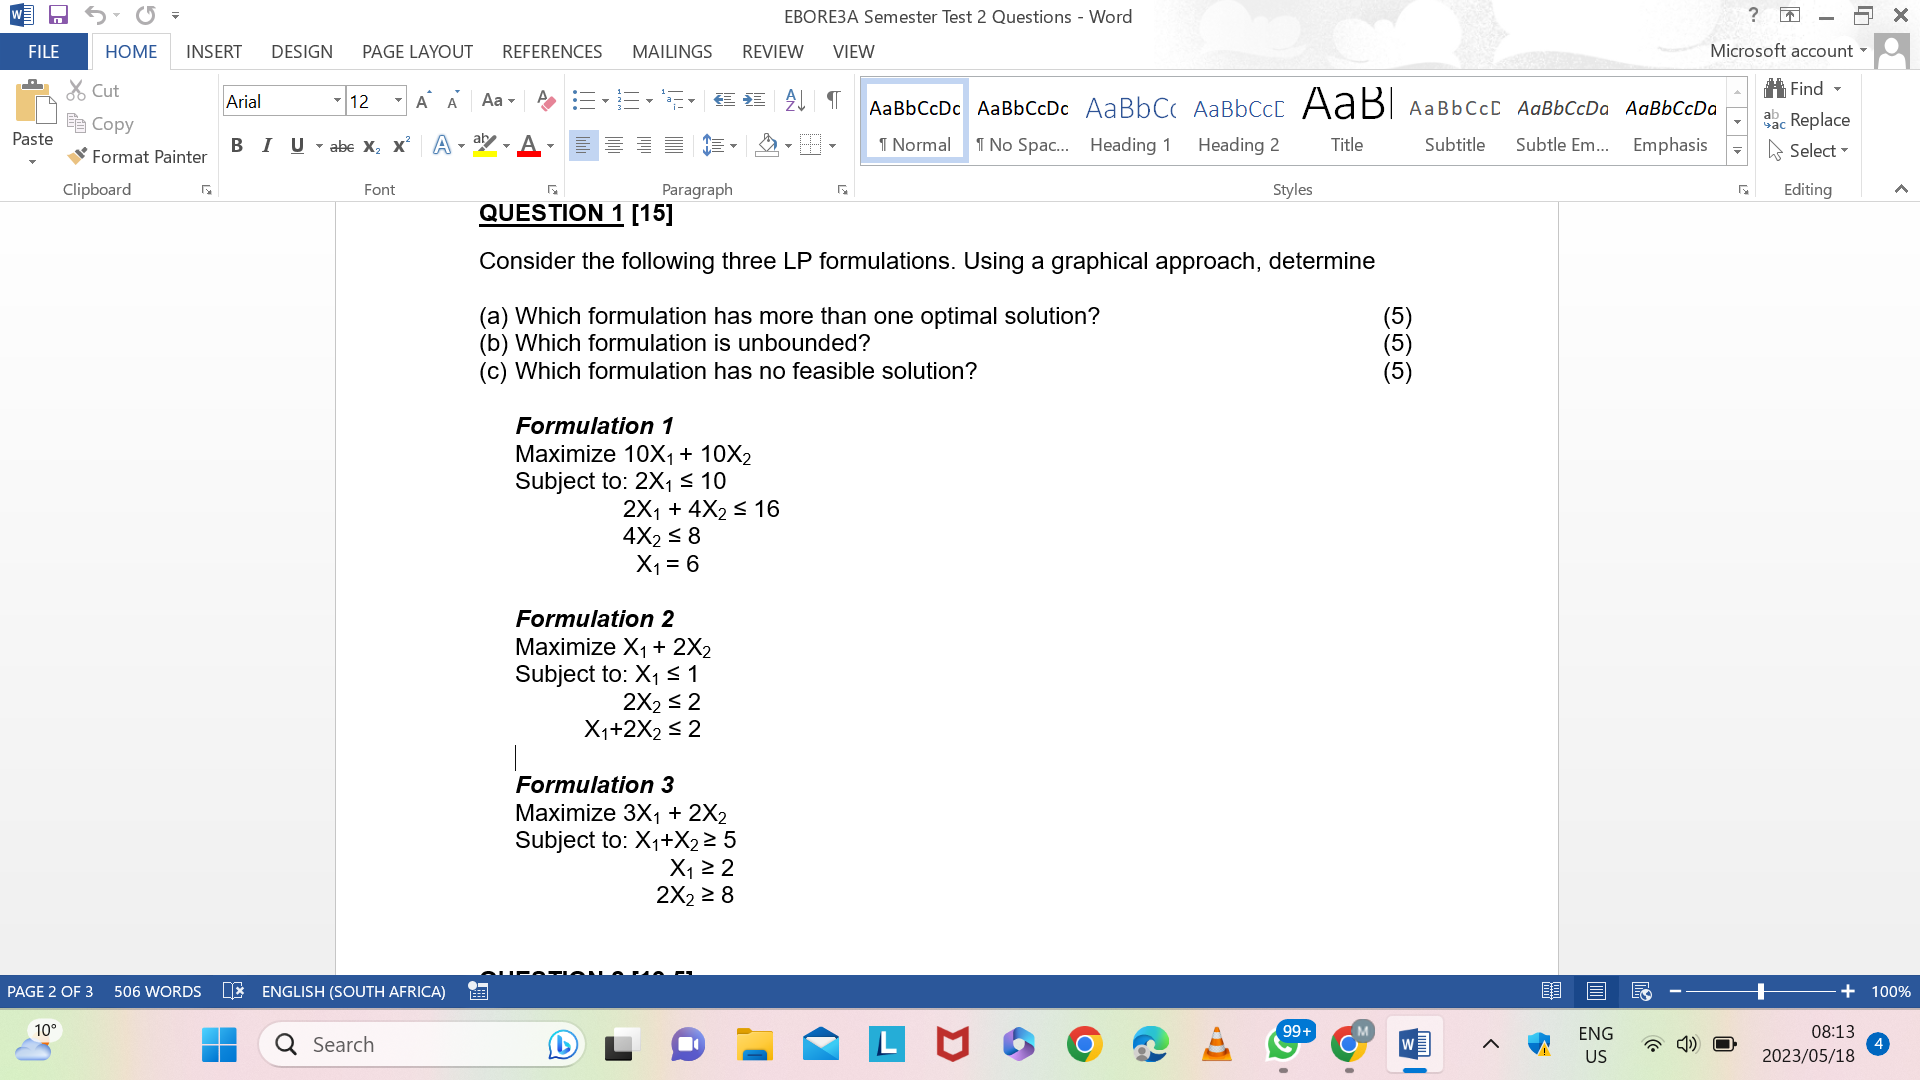Image resolution: width=1920 pixels, height=1080 pixels.
Task: Switch to the INSERT ribbon tab
Action: tap(214, 51)
